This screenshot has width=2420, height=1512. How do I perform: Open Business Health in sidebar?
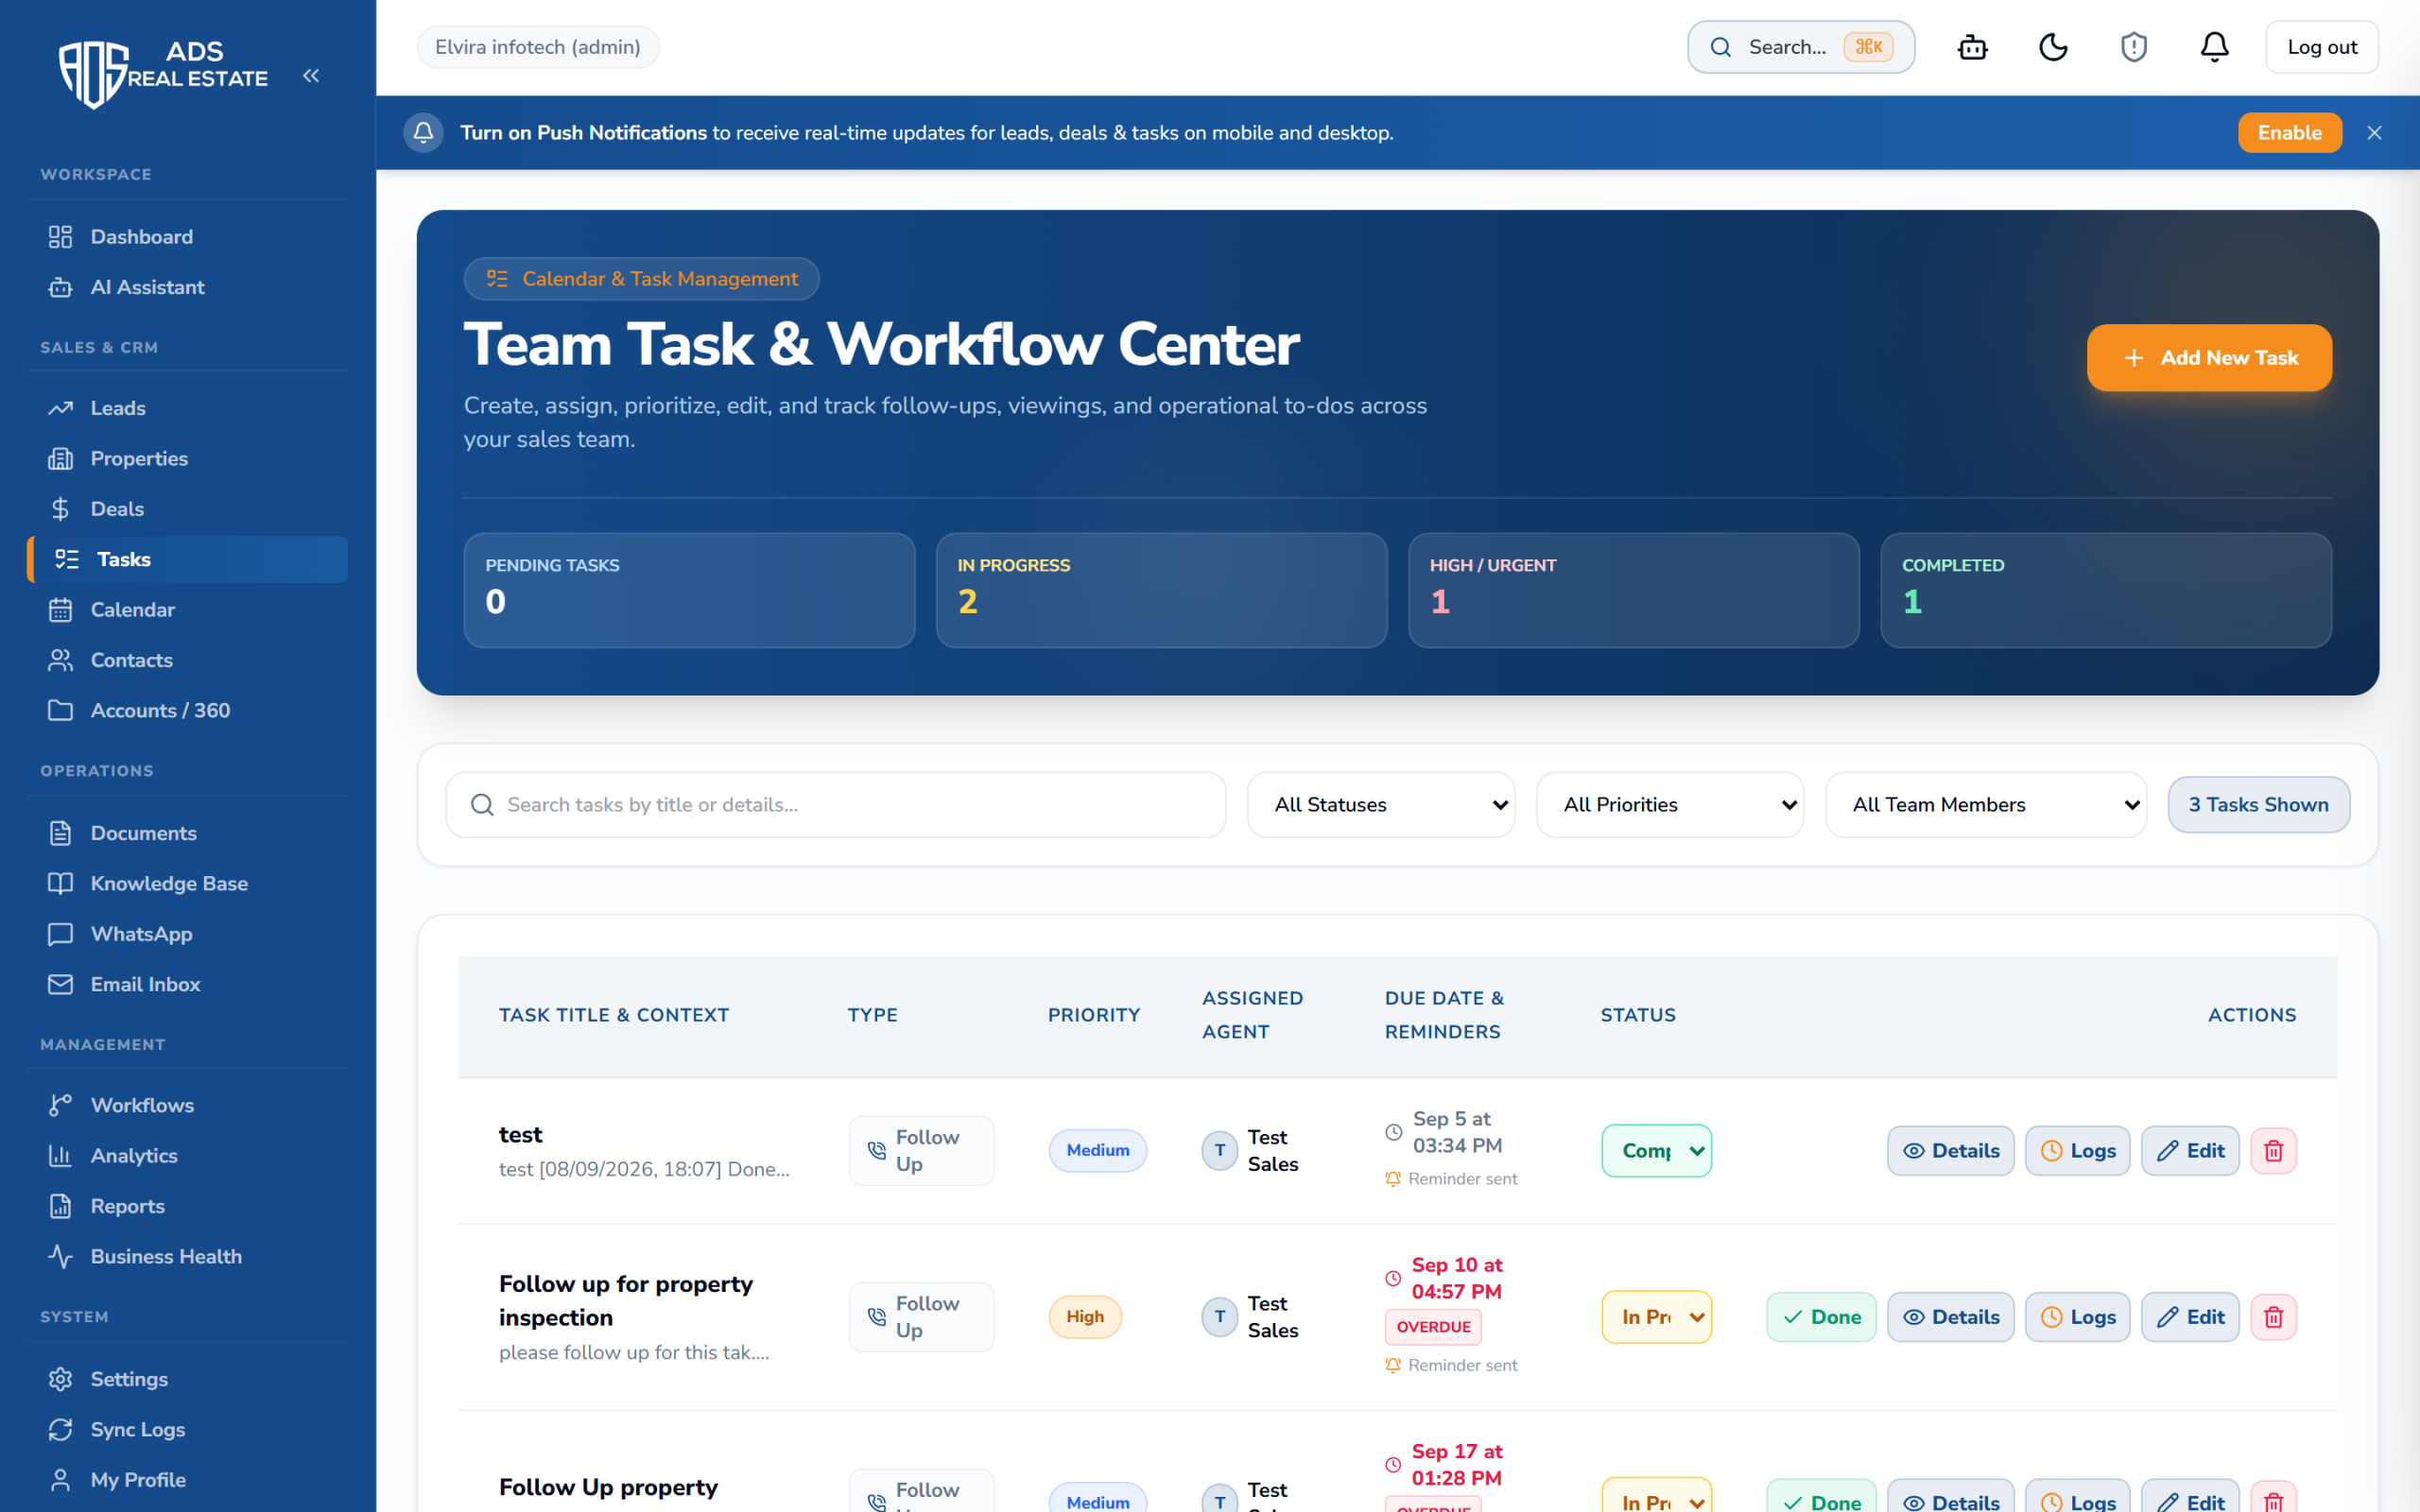(x=188, y=1256)
